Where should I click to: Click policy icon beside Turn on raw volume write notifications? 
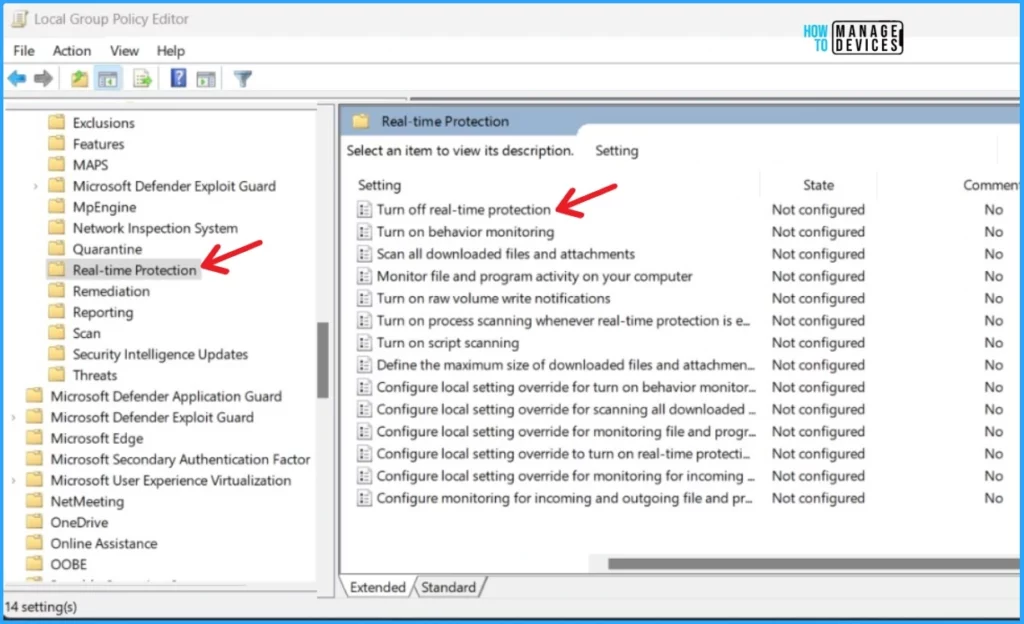[364, 298]
